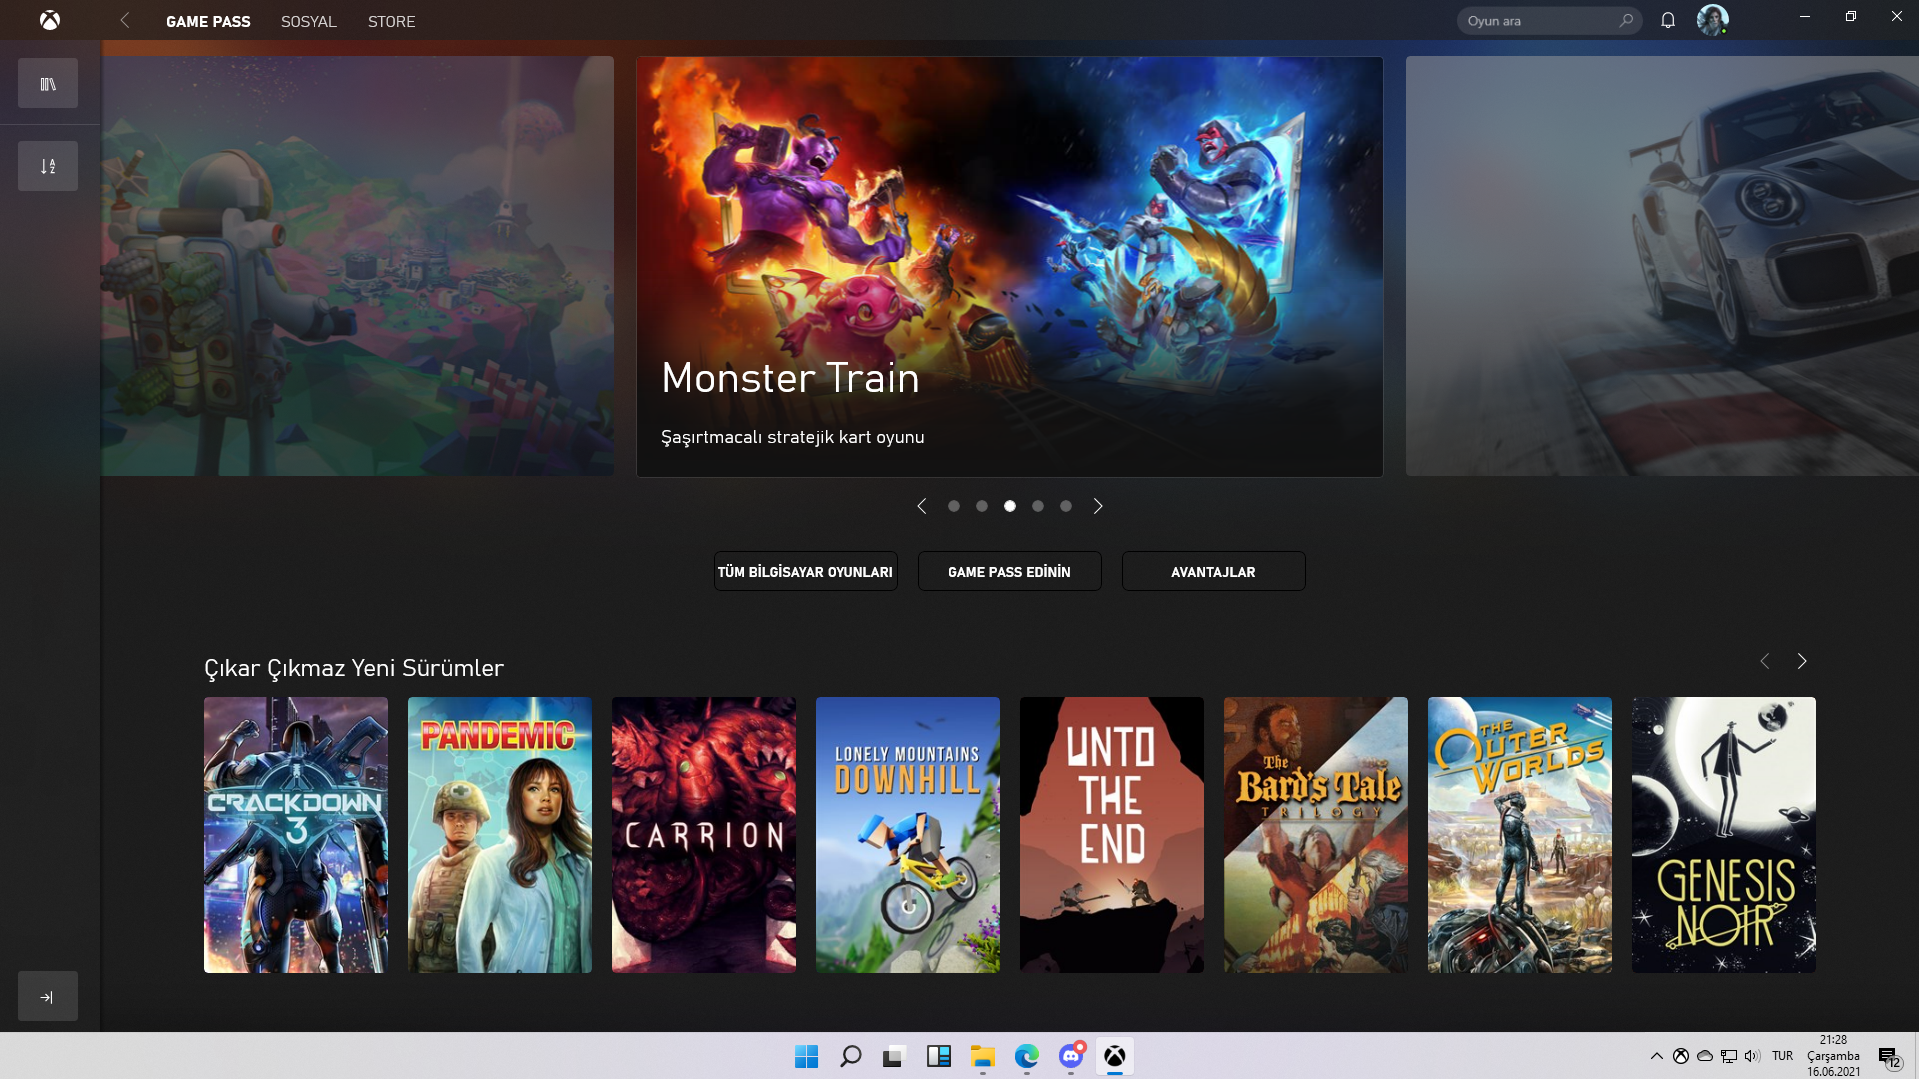Open the library sidebar icon

[48, 83]
